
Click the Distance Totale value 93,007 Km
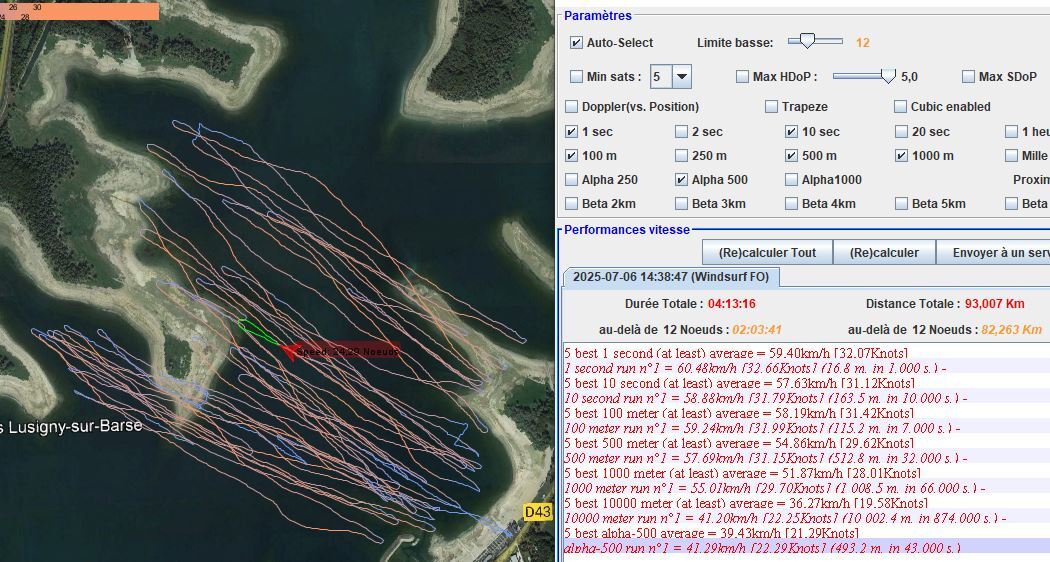point(994,303)
